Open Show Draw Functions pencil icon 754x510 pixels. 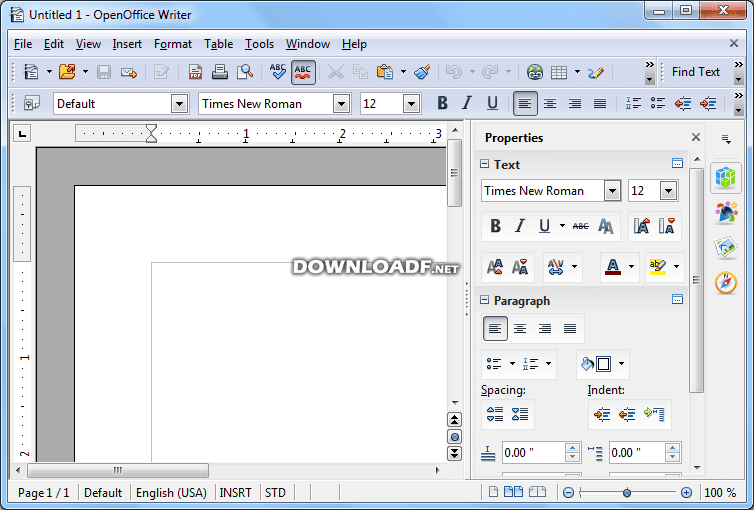click(596, 72)
